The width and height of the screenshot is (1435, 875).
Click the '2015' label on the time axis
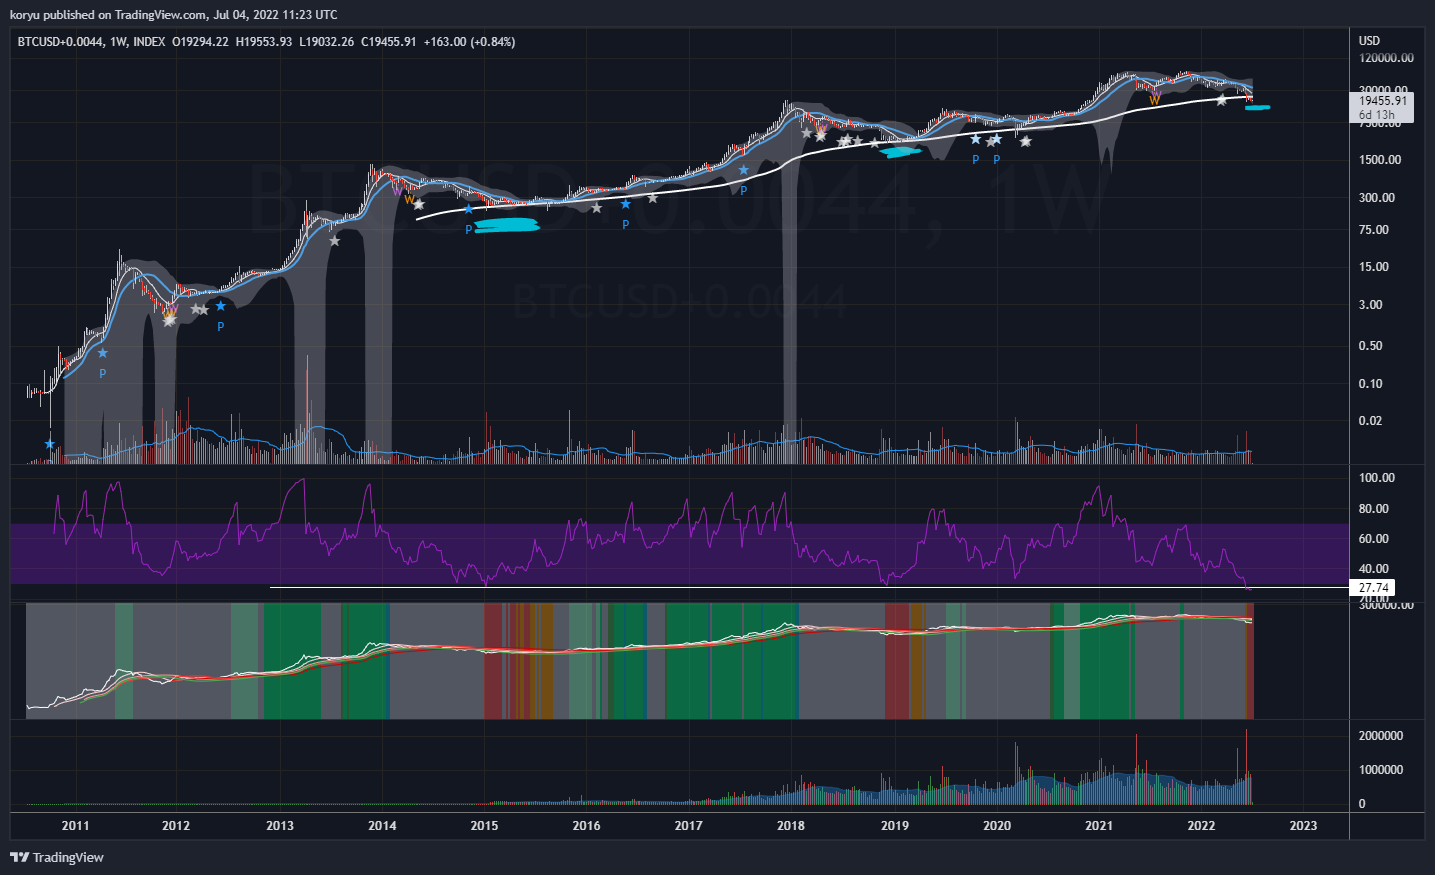[484, 826]
